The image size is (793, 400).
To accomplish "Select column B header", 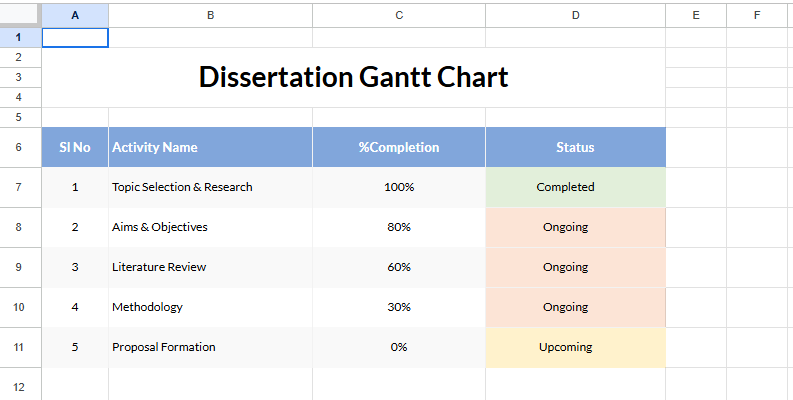I will coord(210,14).
